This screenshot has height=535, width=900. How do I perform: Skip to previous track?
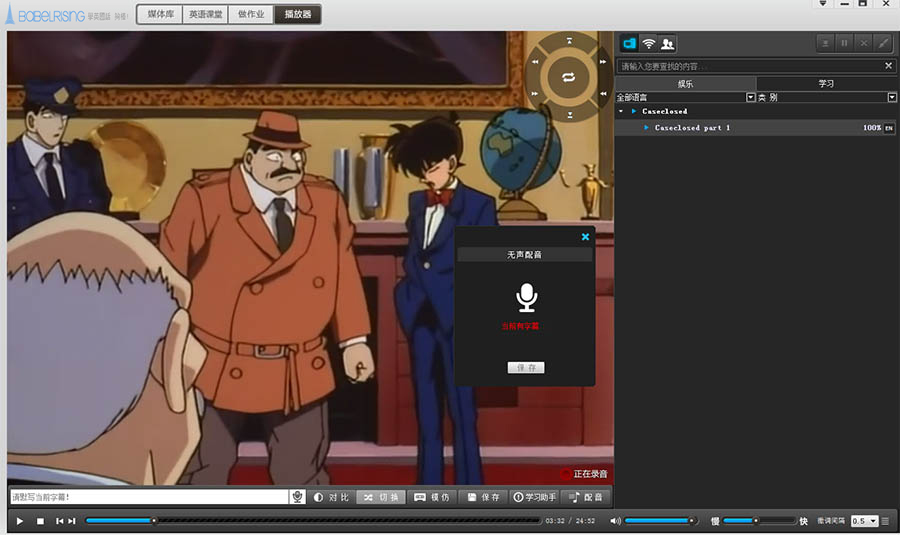click(59, 521)
